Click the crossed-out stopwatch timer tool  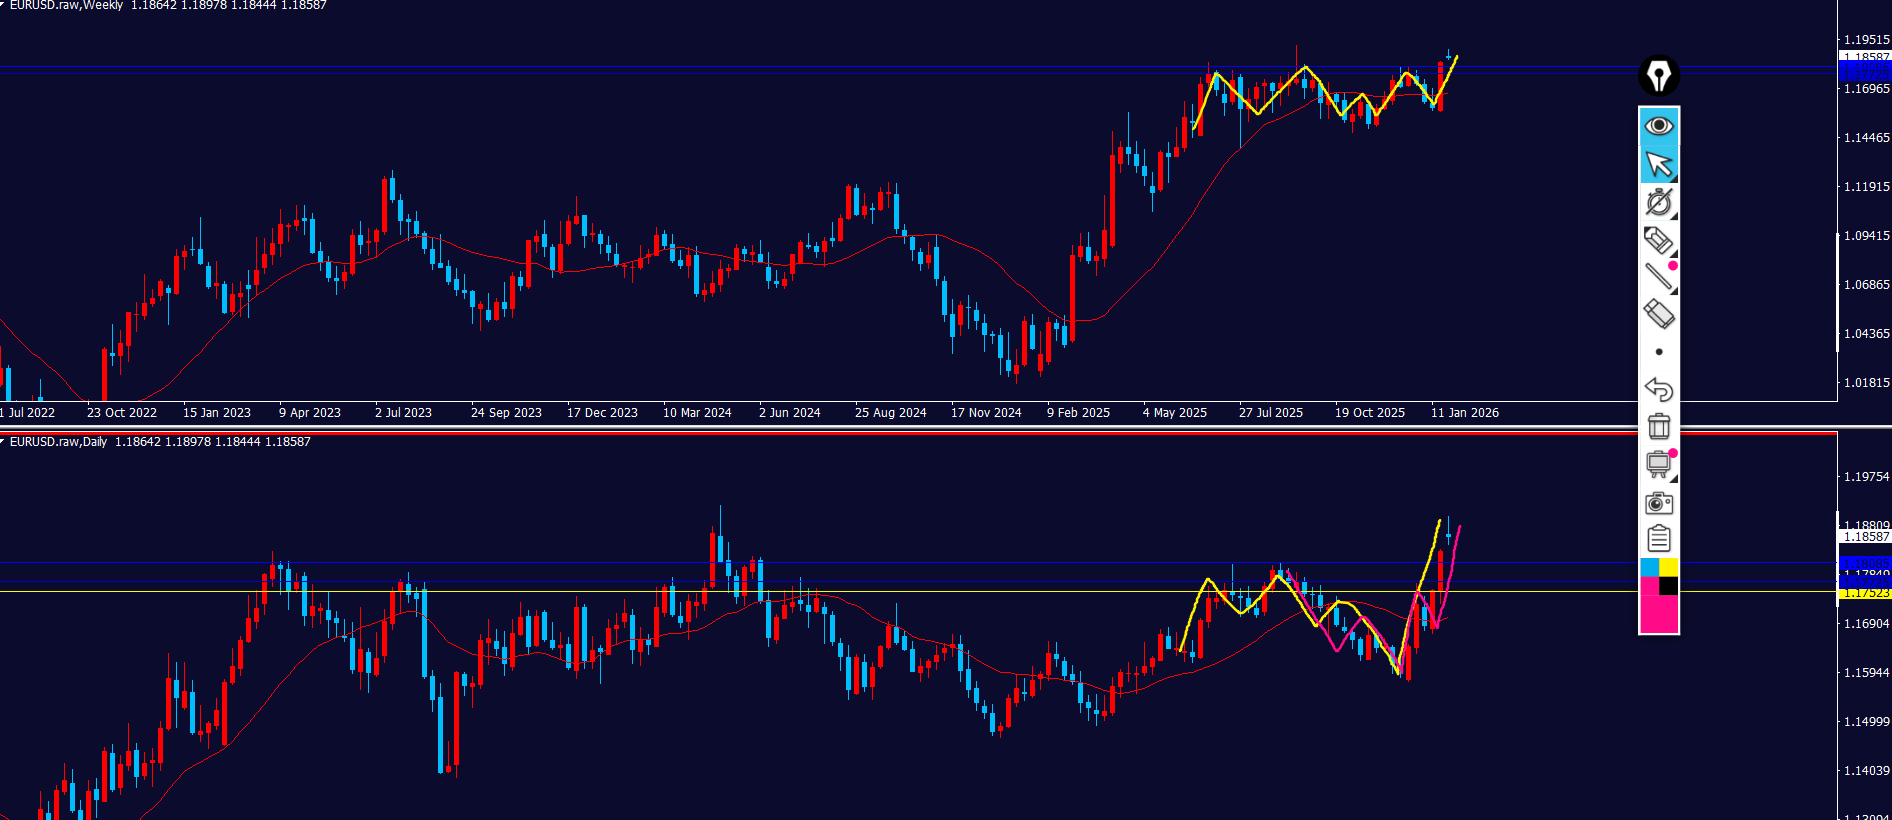[1659, 202]
